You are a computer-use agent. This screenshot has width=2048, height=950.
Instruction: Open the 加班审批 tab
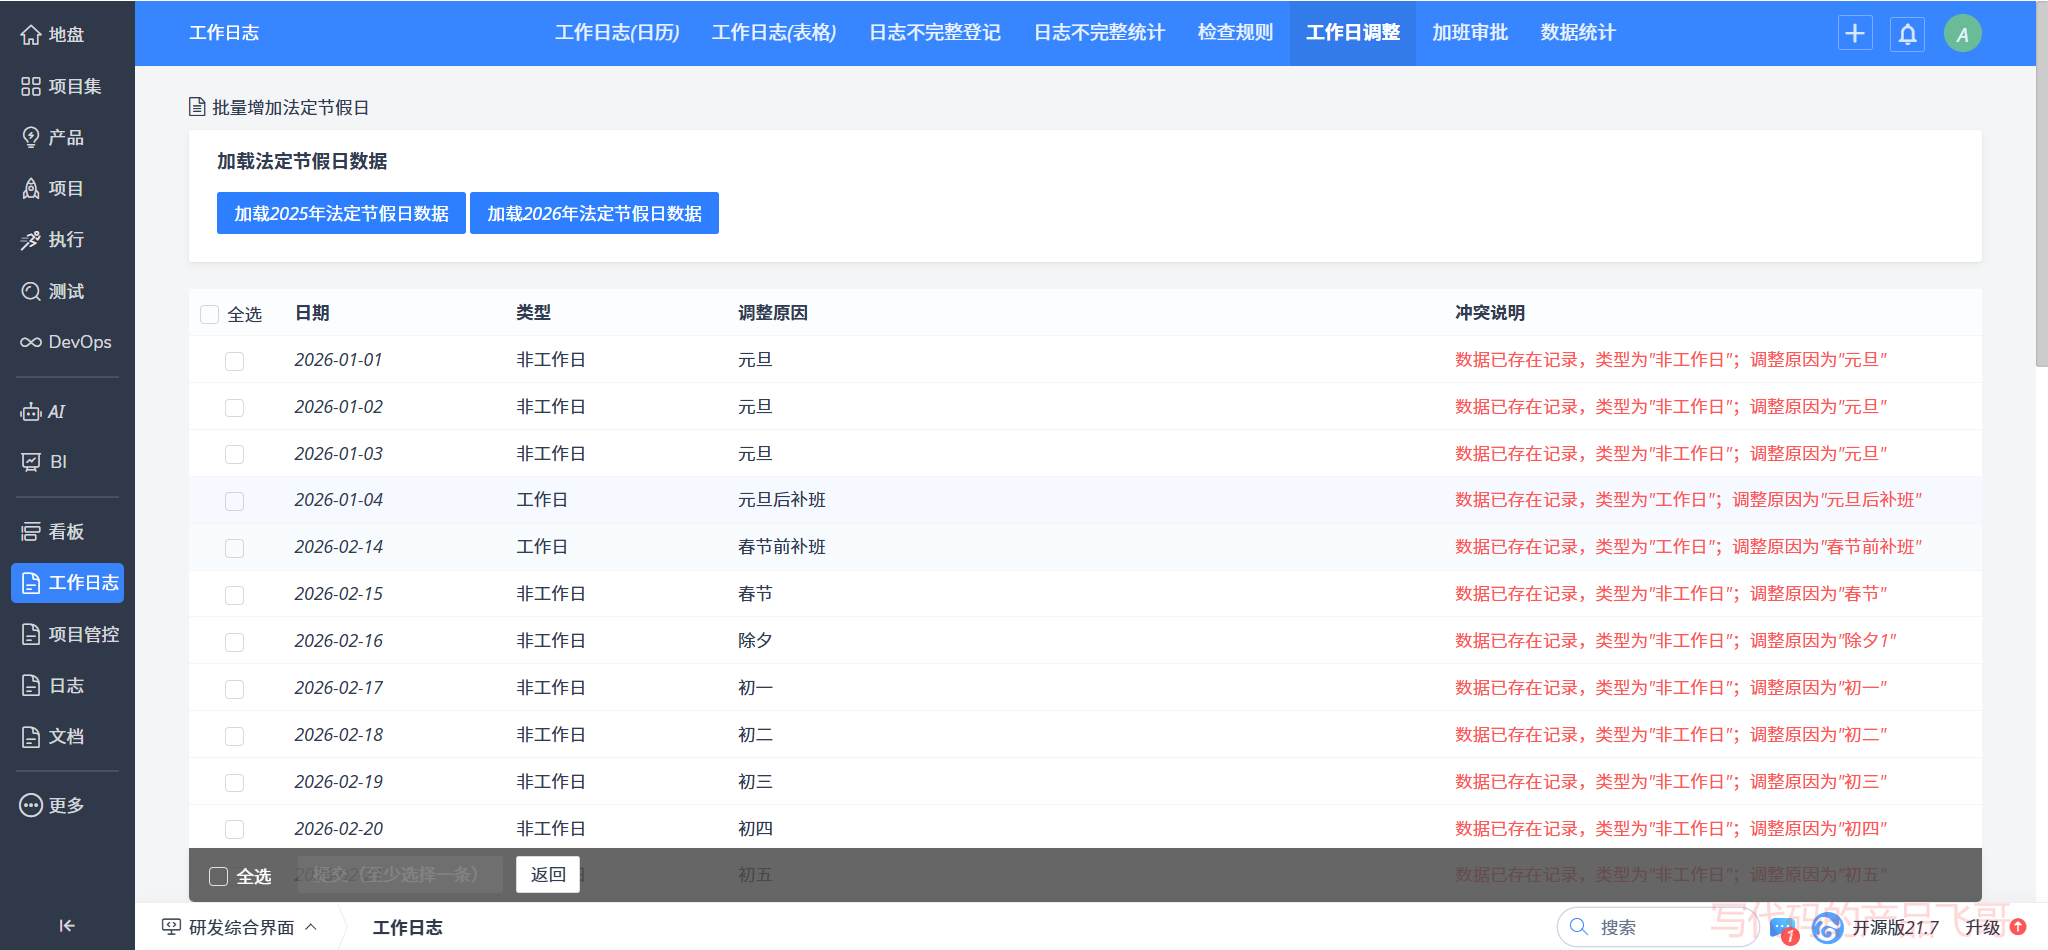pyautogui.click(x=1469, y=33)
